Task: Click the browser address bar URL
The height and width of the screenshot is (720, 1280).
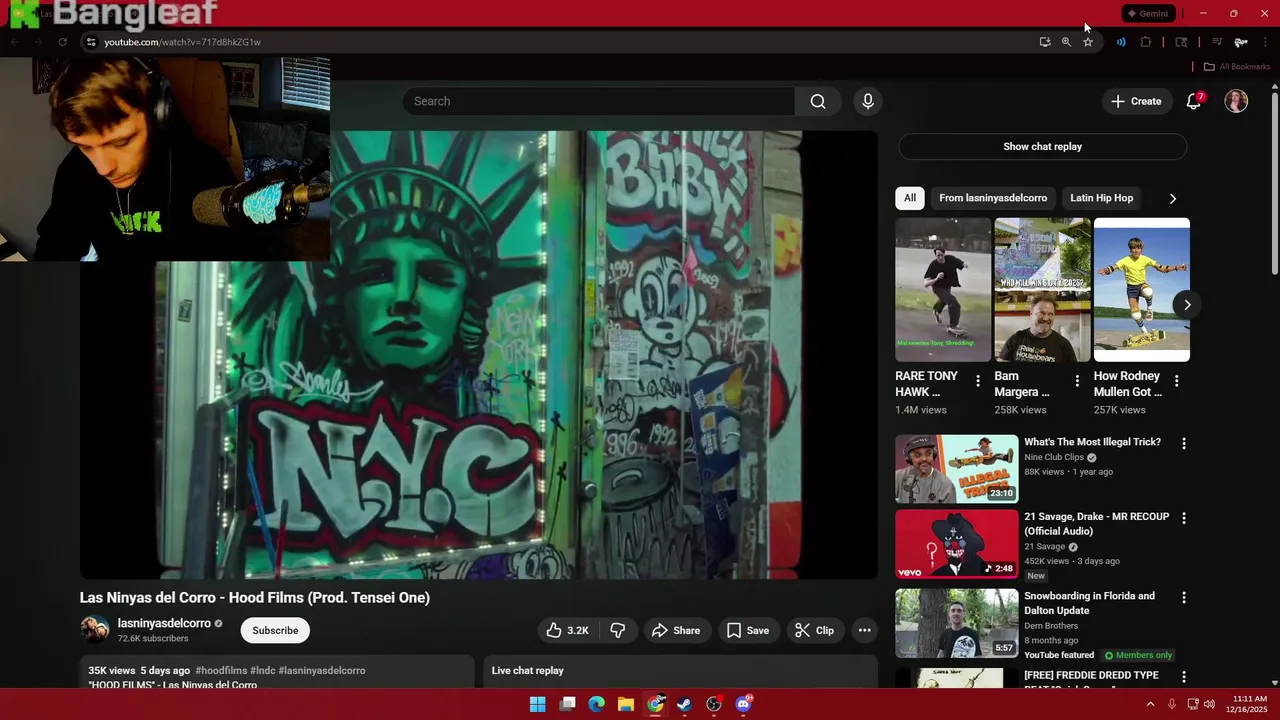Action: point(182,42)
